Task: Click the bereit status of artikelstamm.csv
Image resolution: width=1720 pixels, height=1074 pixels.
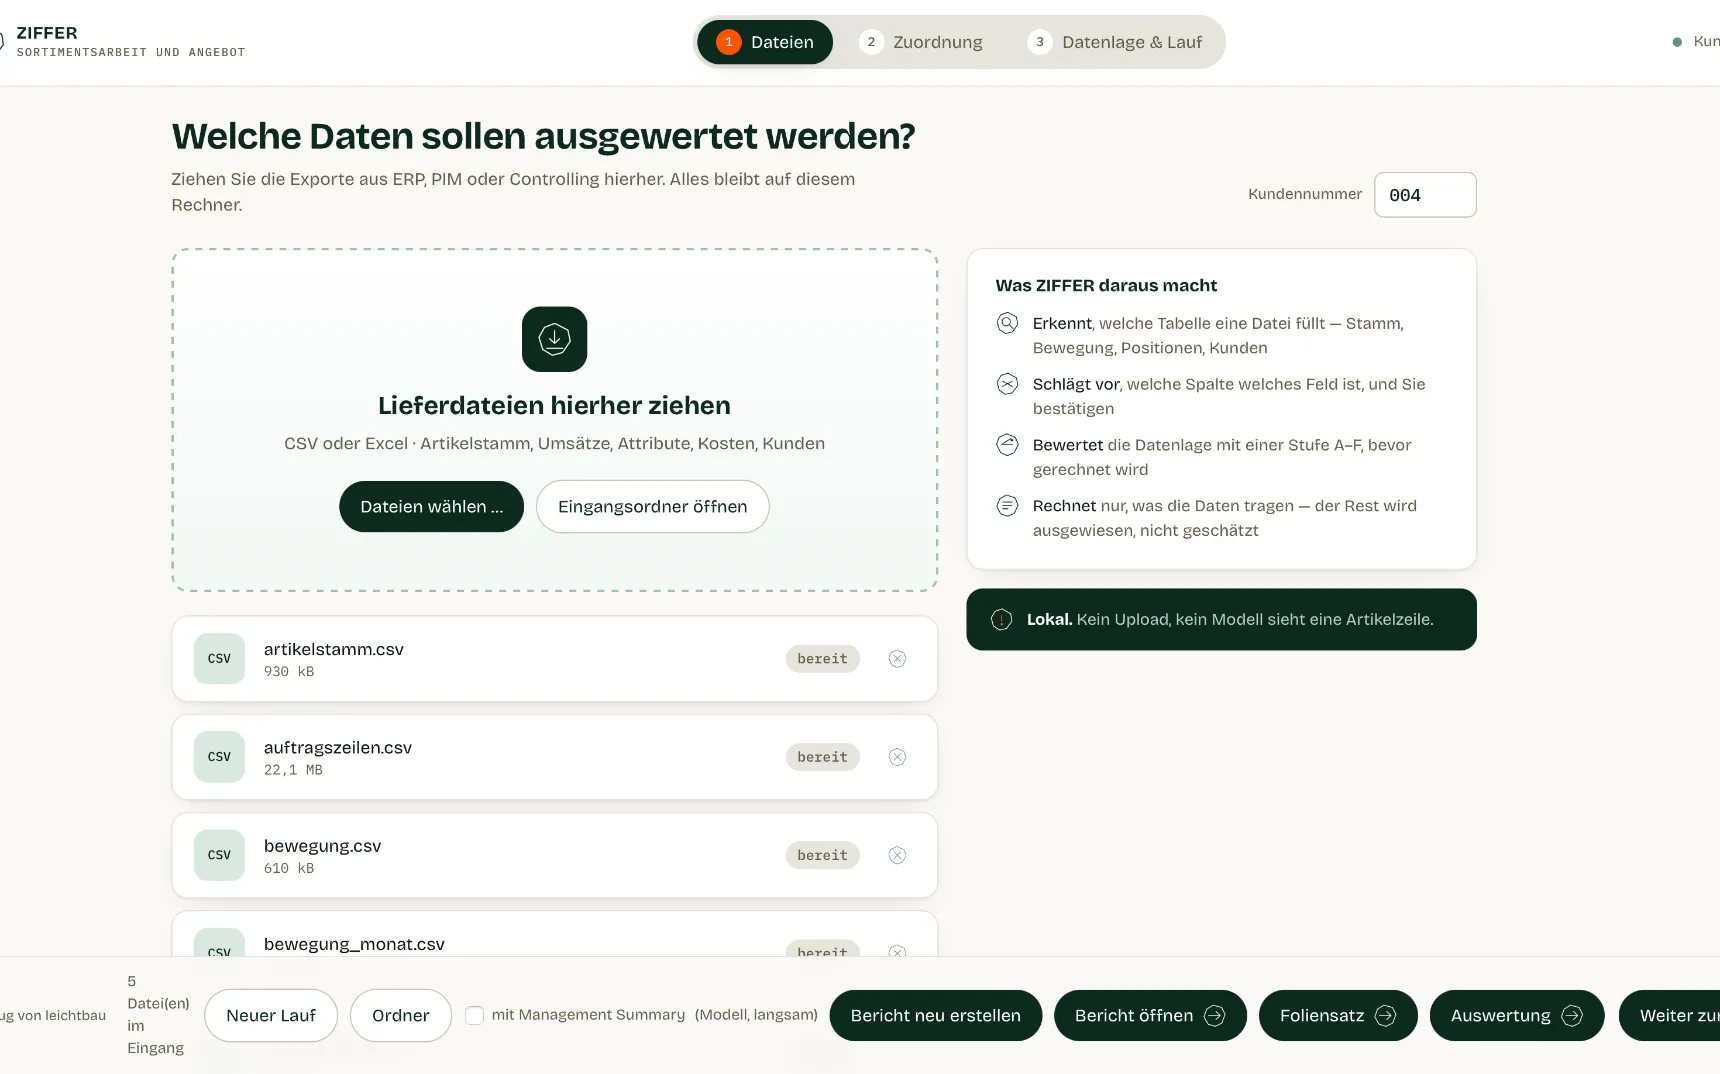Action: click(822, 659)
